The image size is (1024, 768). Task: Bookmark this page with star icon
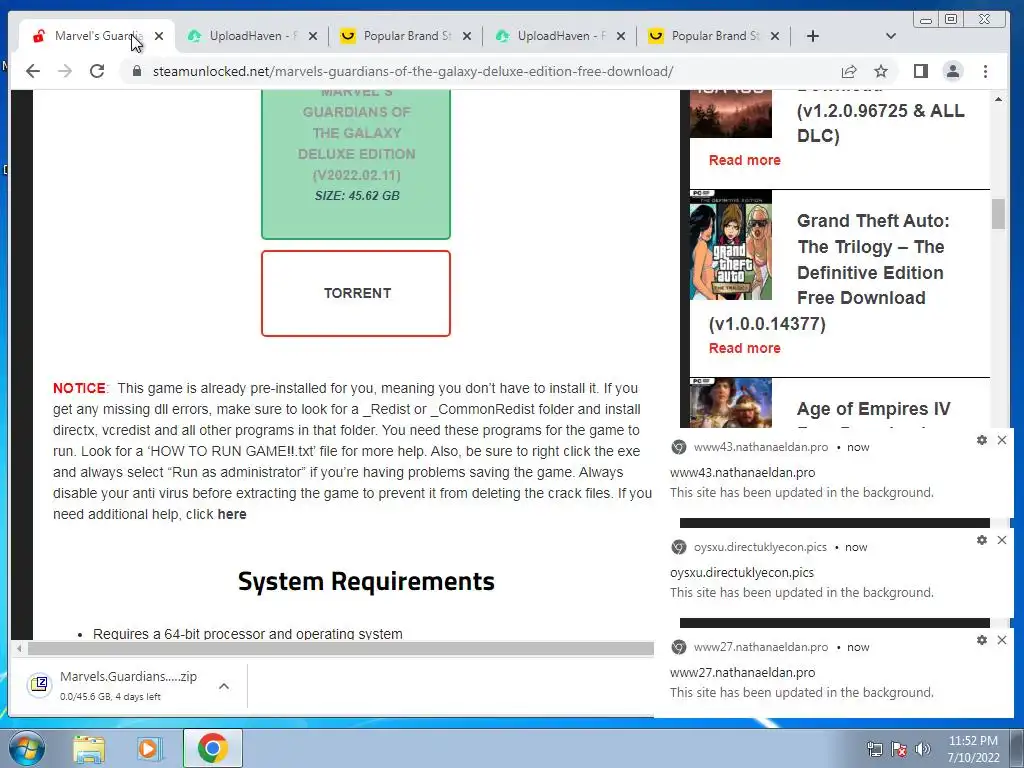click(881, 71)
